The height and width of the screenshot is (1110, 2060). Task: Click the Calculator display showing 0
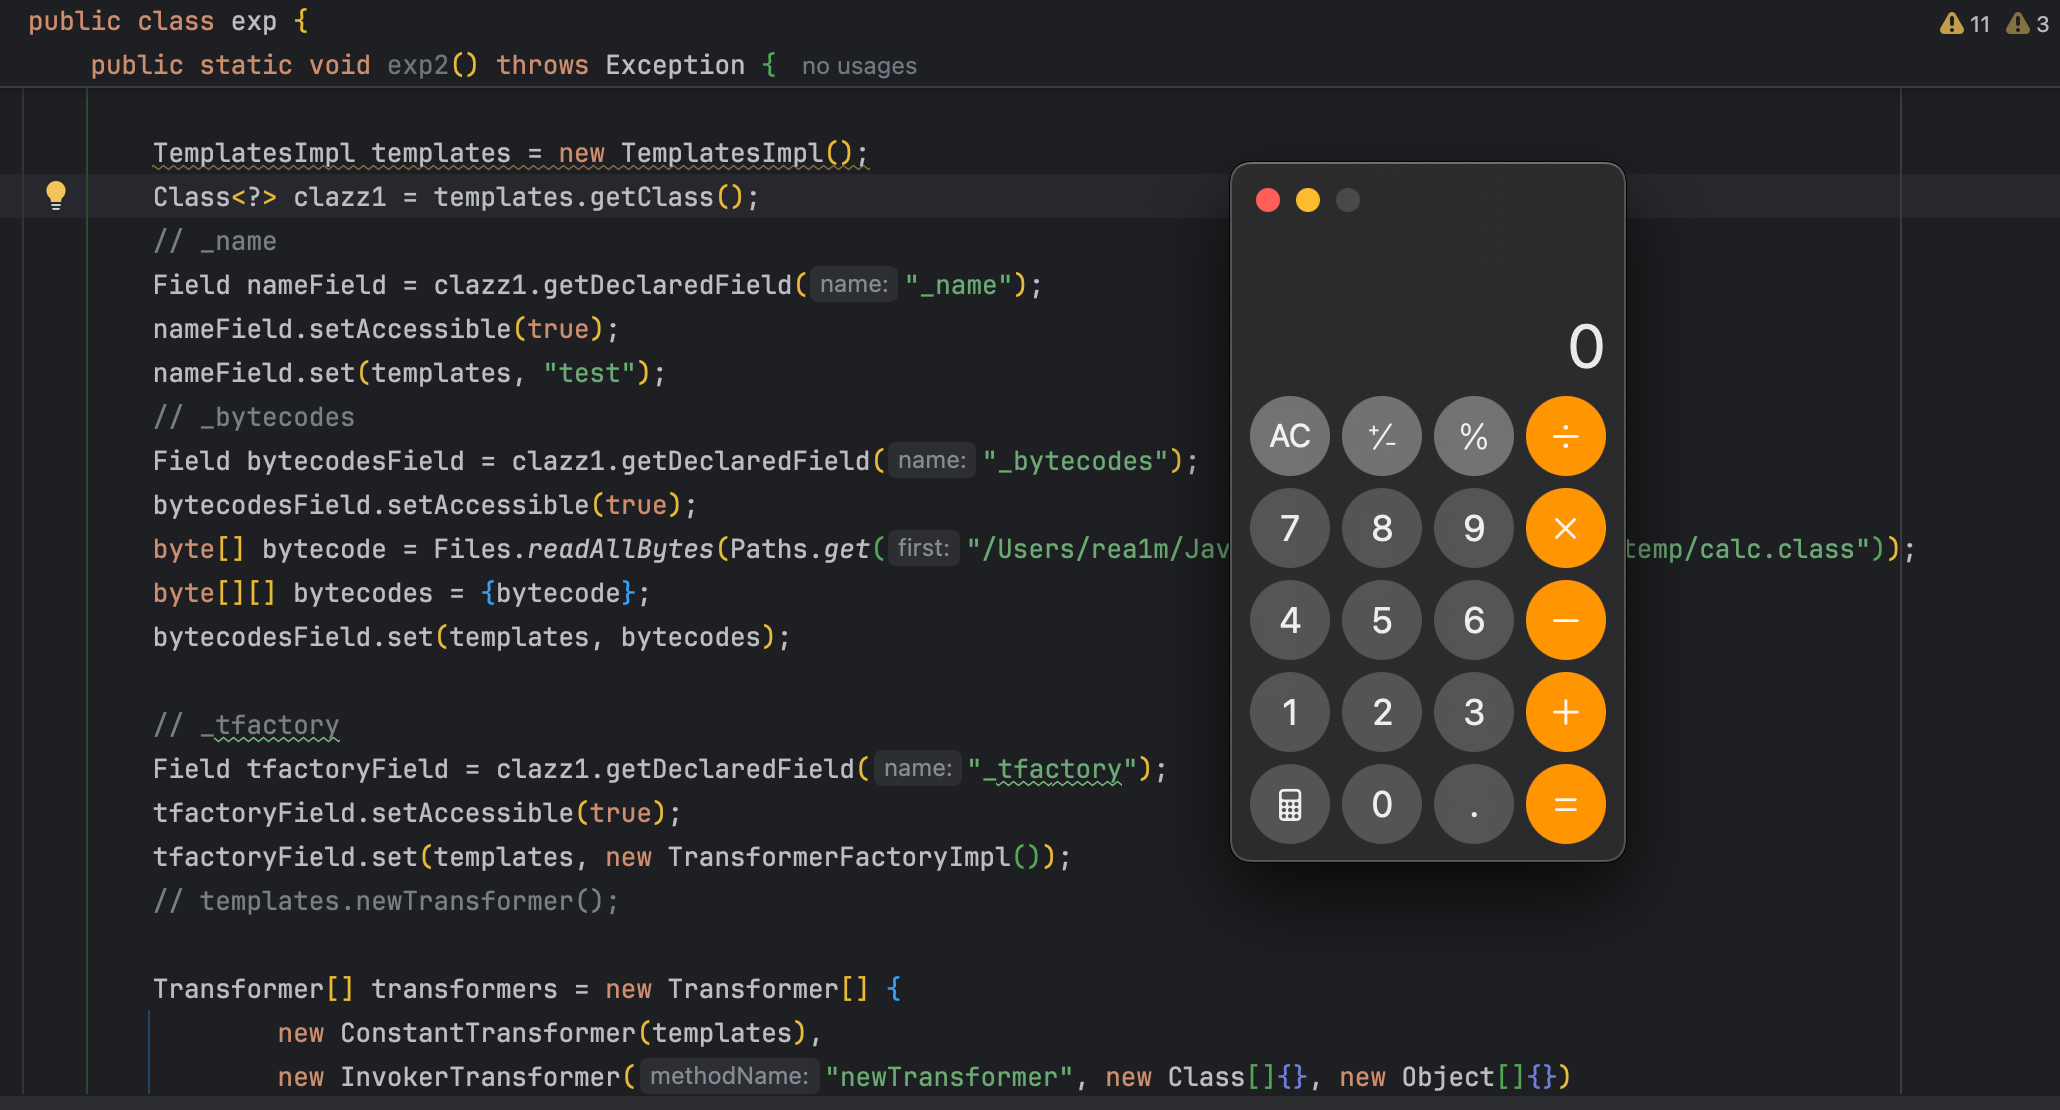[x=1585, y=347]
